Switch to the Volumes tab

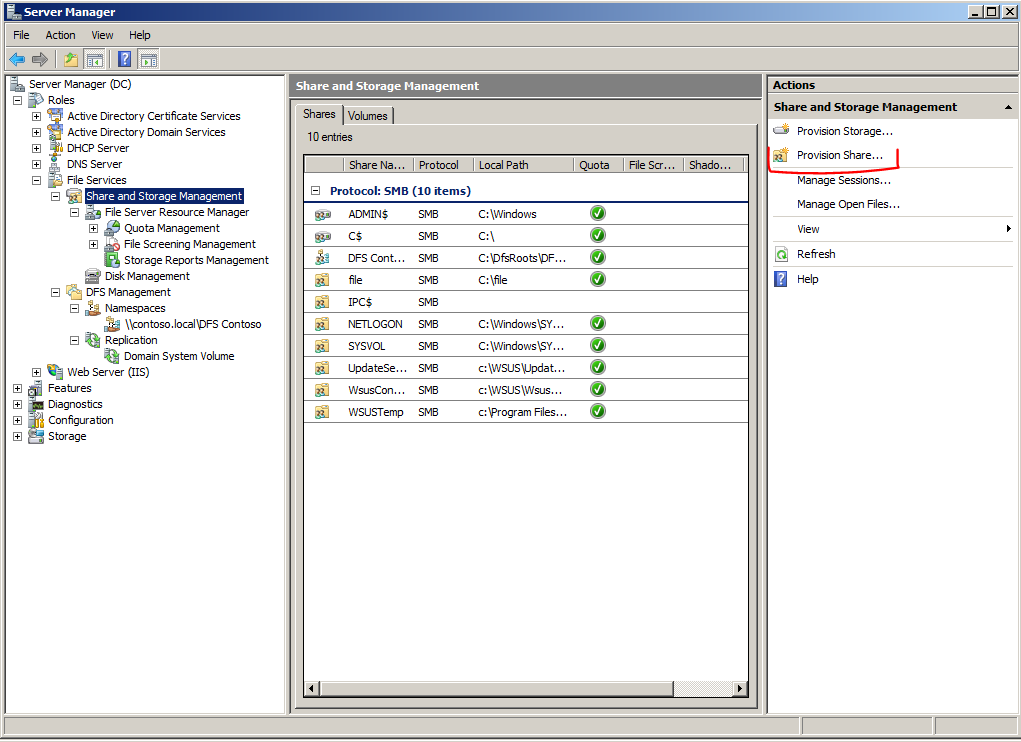[367, 116]
